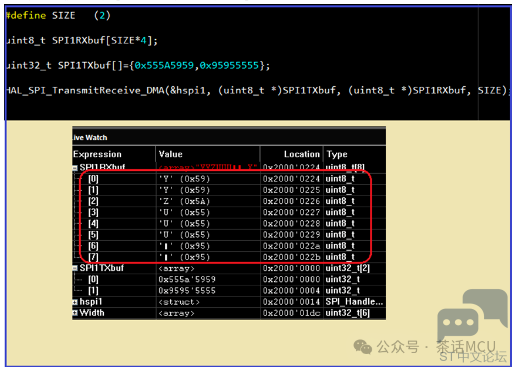Click location 0x2000'0004 of SPI1TXbuf[1]
516x372 pixels.
point(291,291)
